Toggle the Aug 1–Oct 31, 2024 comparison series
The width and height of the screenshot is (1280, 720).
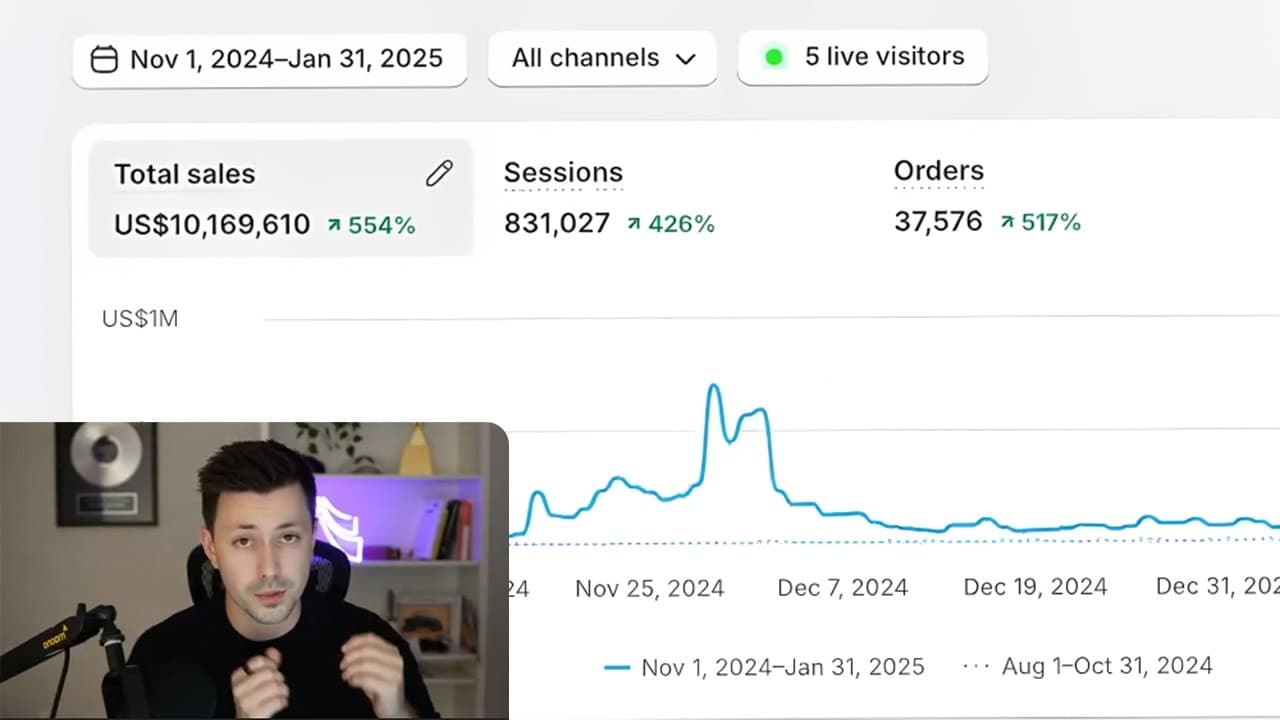pyautogui.click(x=1087, y=665)
